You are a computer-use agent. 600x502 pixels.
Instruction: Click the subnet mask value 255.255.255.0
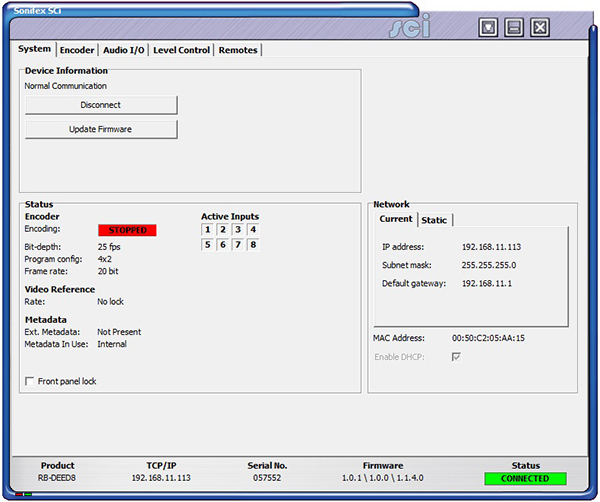[x=489, y=265]
